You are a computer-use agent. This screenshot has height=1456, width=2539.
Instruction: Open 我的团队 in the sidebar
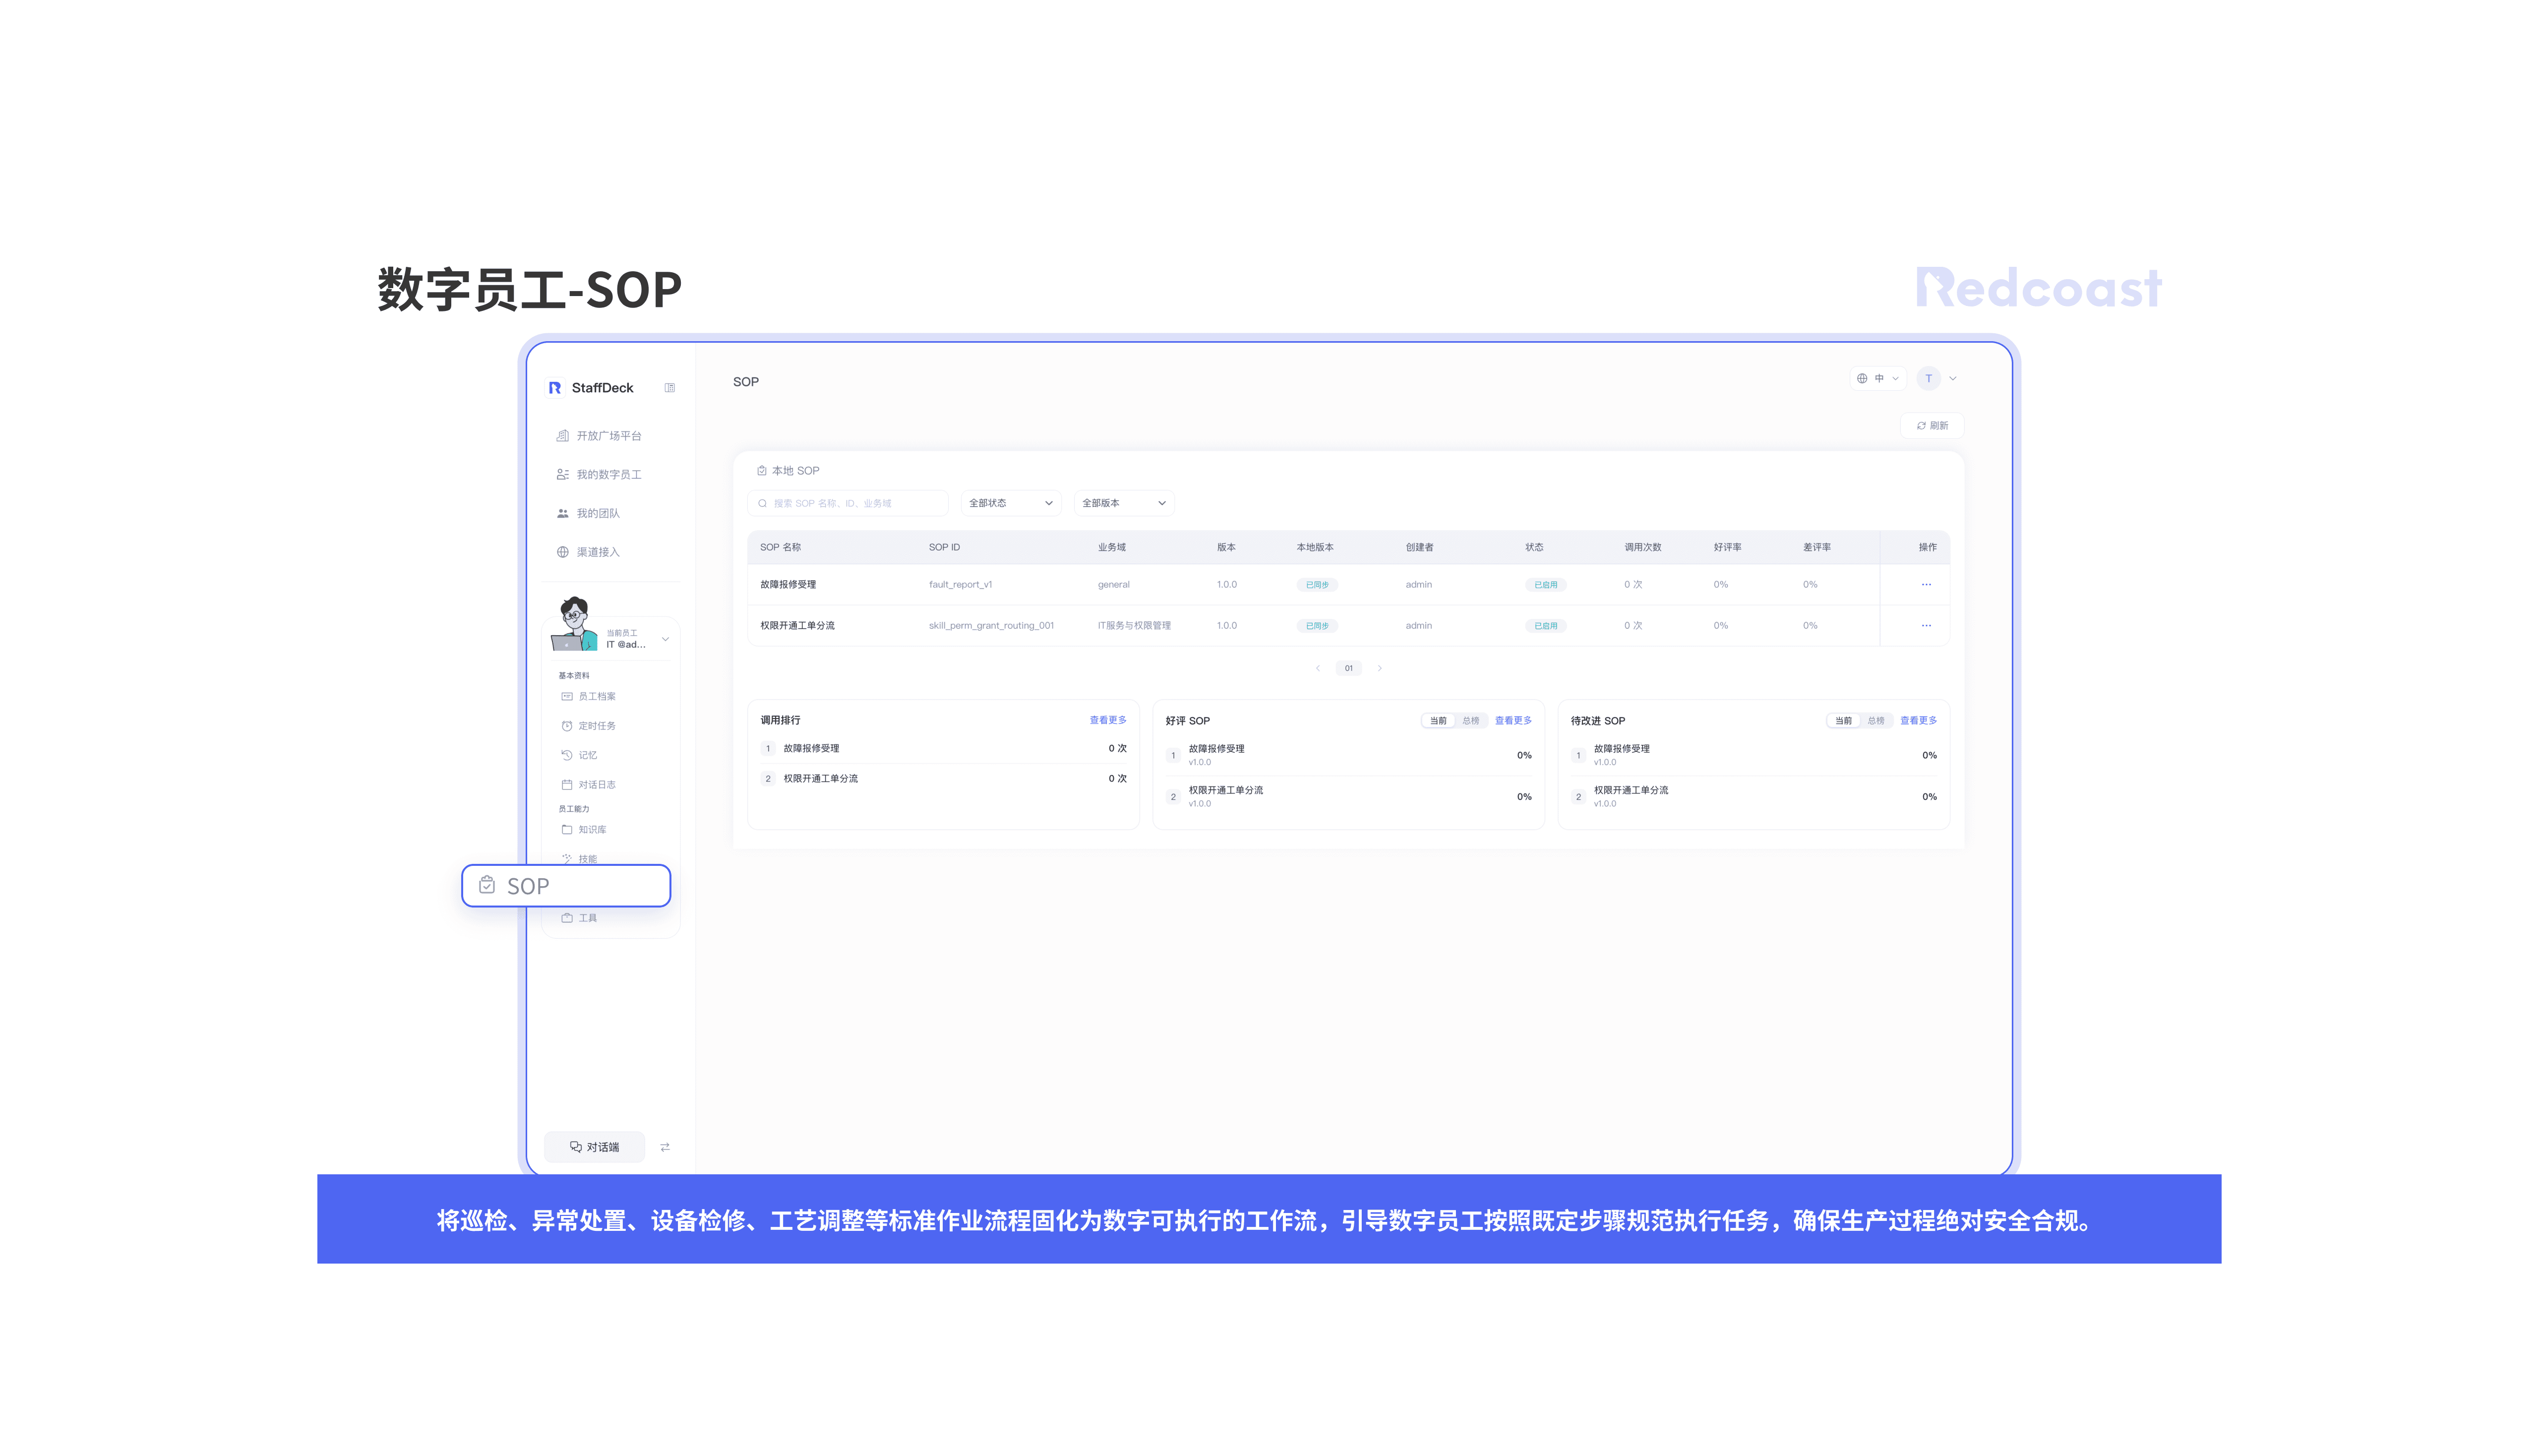point(598,514)
